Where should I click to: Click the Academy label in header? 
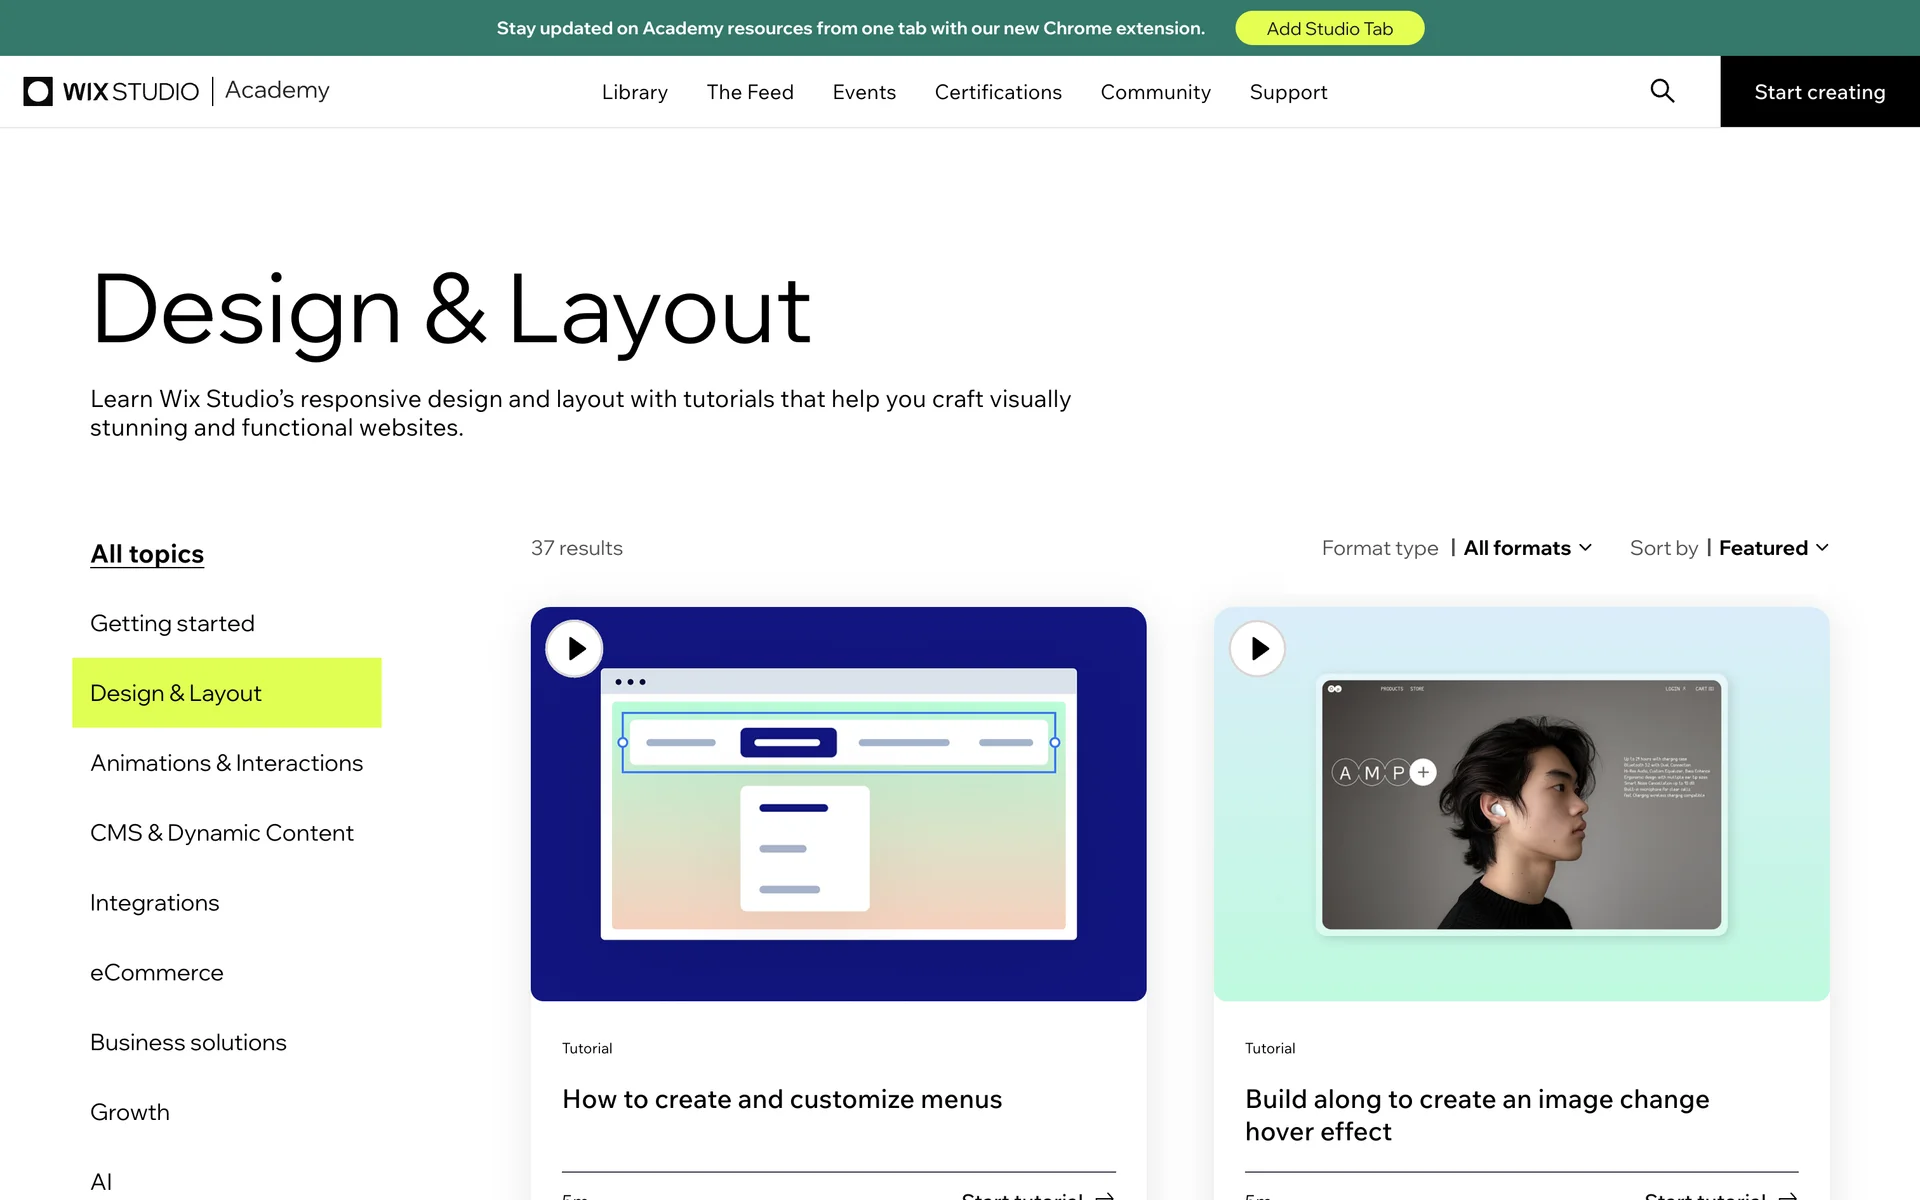(277, 90)
